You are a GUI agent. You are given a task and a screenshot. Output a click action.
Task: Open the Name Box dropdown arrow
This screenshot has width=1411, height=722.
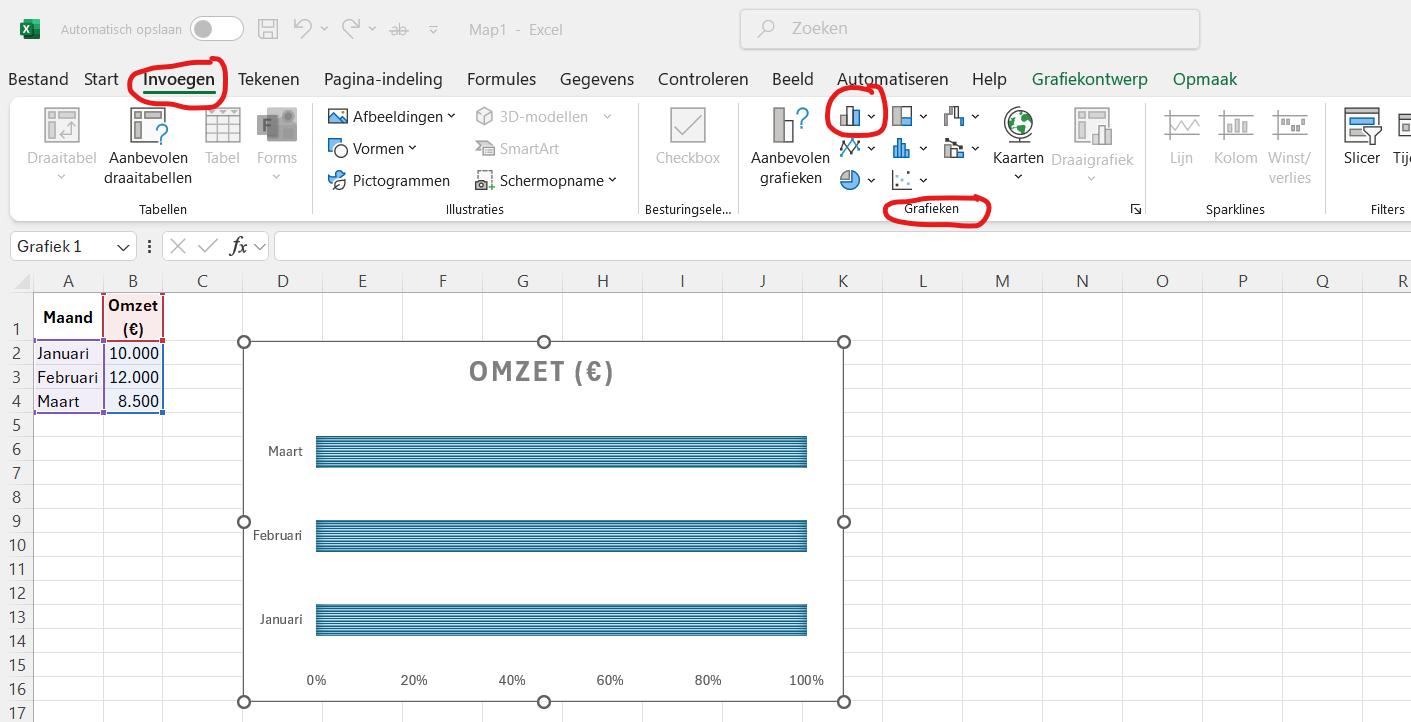pos(124,247)
